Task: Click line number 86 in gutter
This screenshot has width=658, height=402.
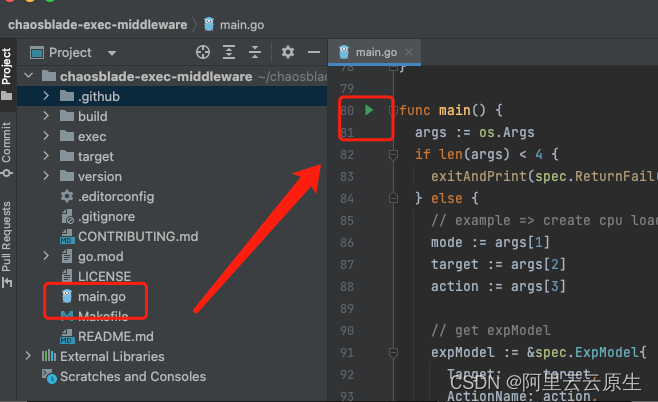Action: [347, 243]
